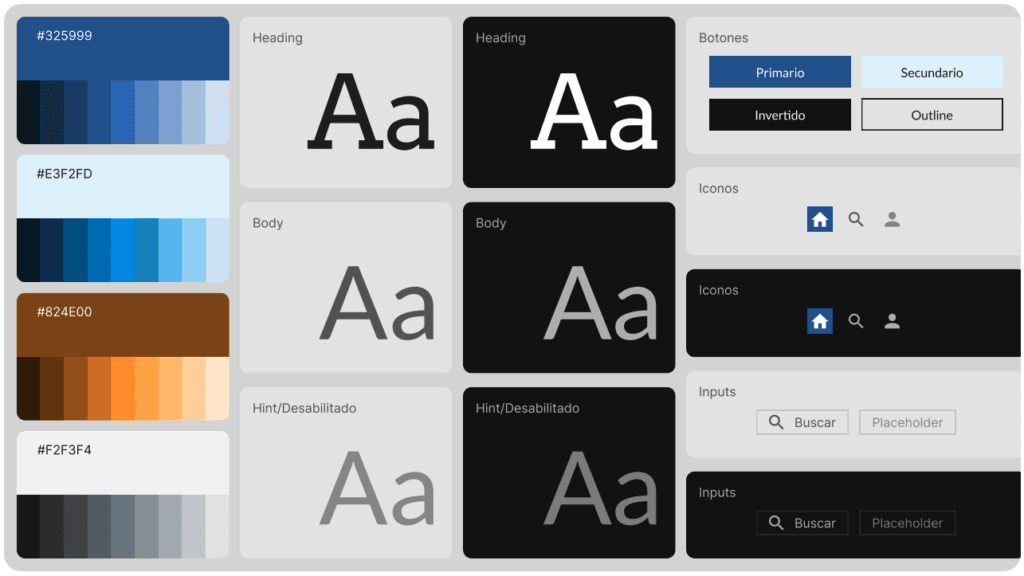Select the #E3F2FD light blue swatch
The width and height of the screenshot is (1024, 576).
click(123, 186)
